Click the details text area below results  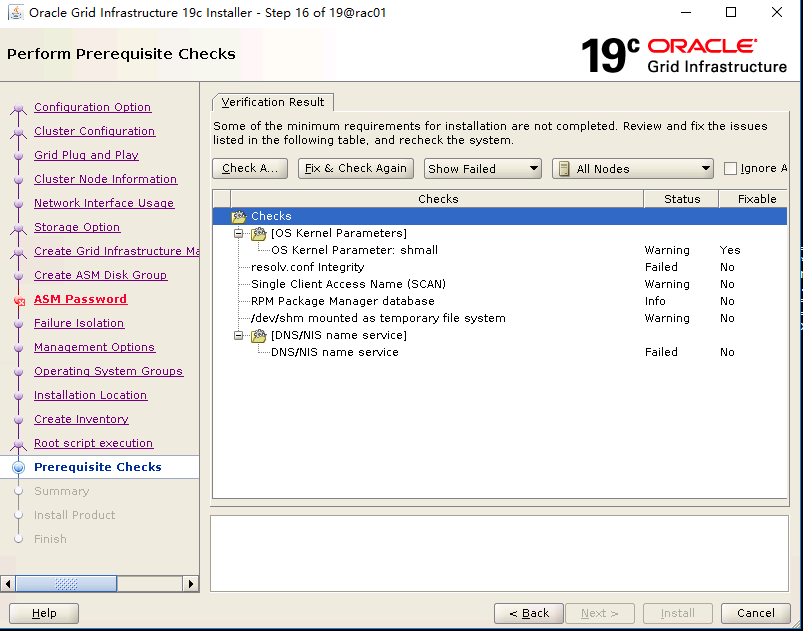click(x=499, y=553)
